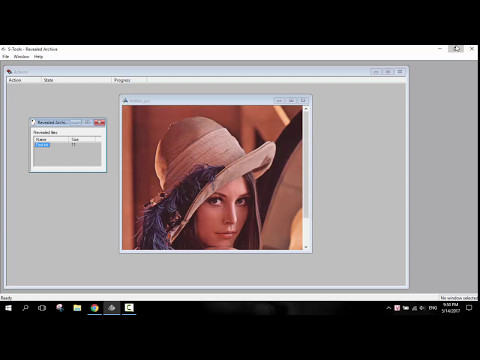
Task: Click the pink N tray icon
Action: [x=397, y=308]
